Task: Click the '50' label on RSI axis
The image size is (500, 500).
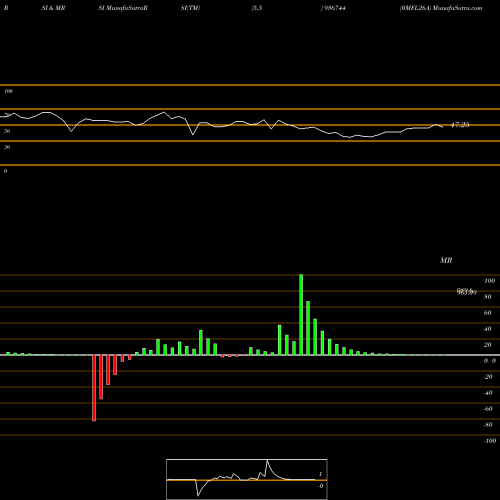Action: 7,131
